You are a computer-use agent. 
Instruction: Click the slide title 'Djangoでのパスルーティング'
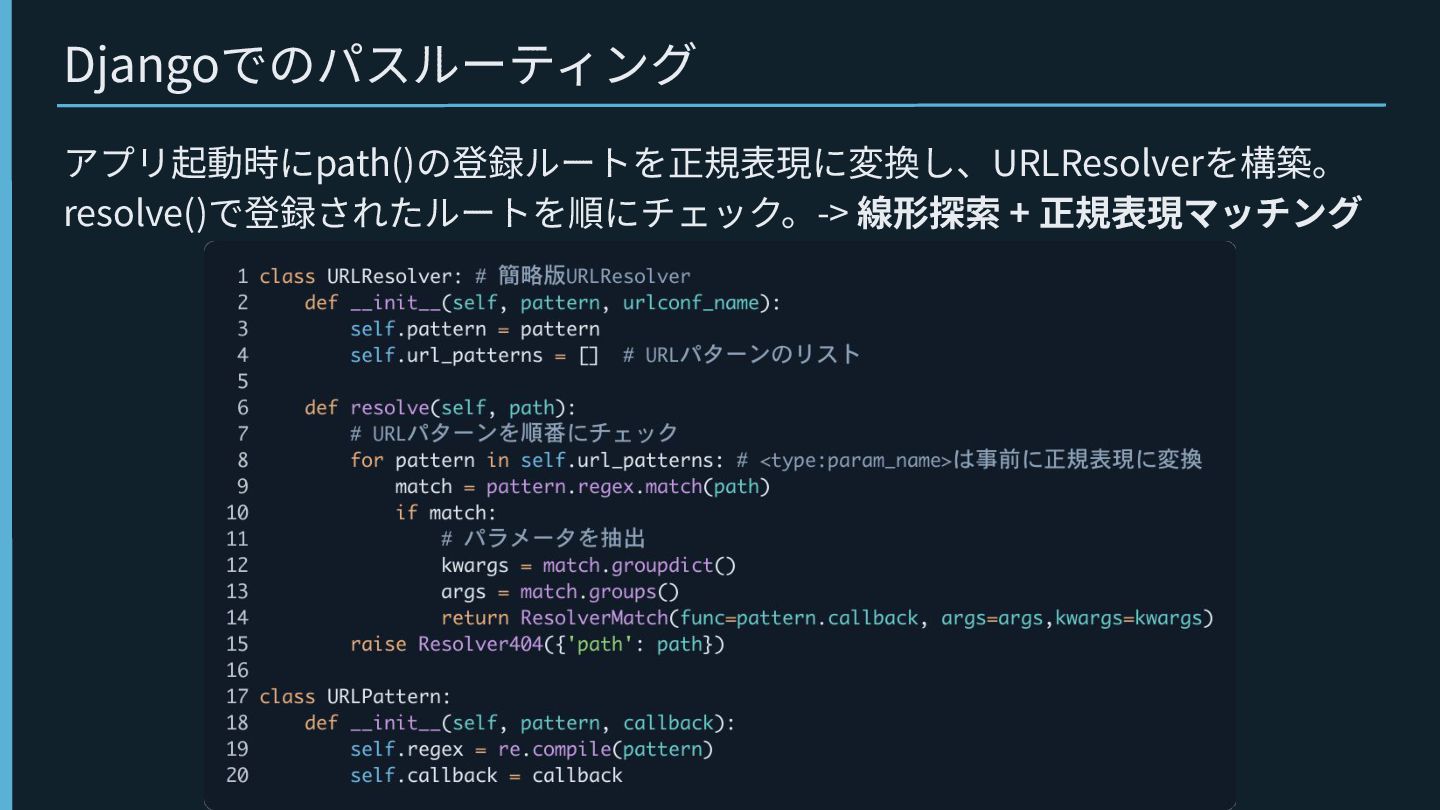point(378,64)
